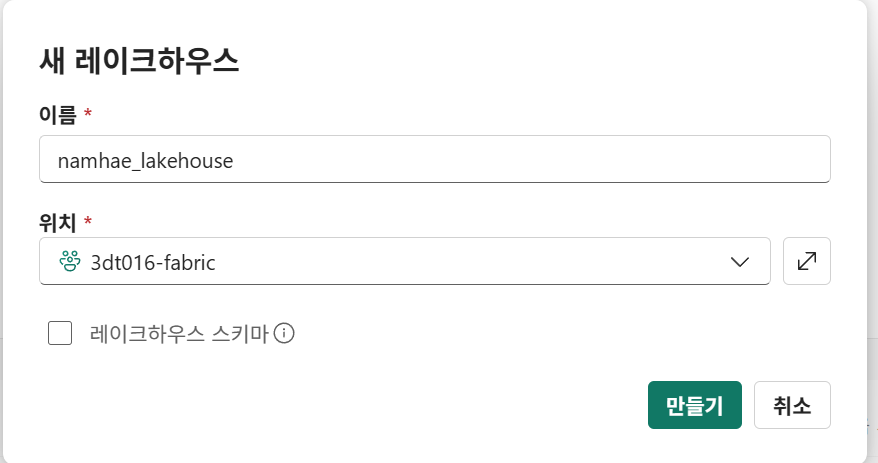Click the 이름 field label
Image resolution: width=878 pixels, height=463 pixels.
tap(58, 115)
